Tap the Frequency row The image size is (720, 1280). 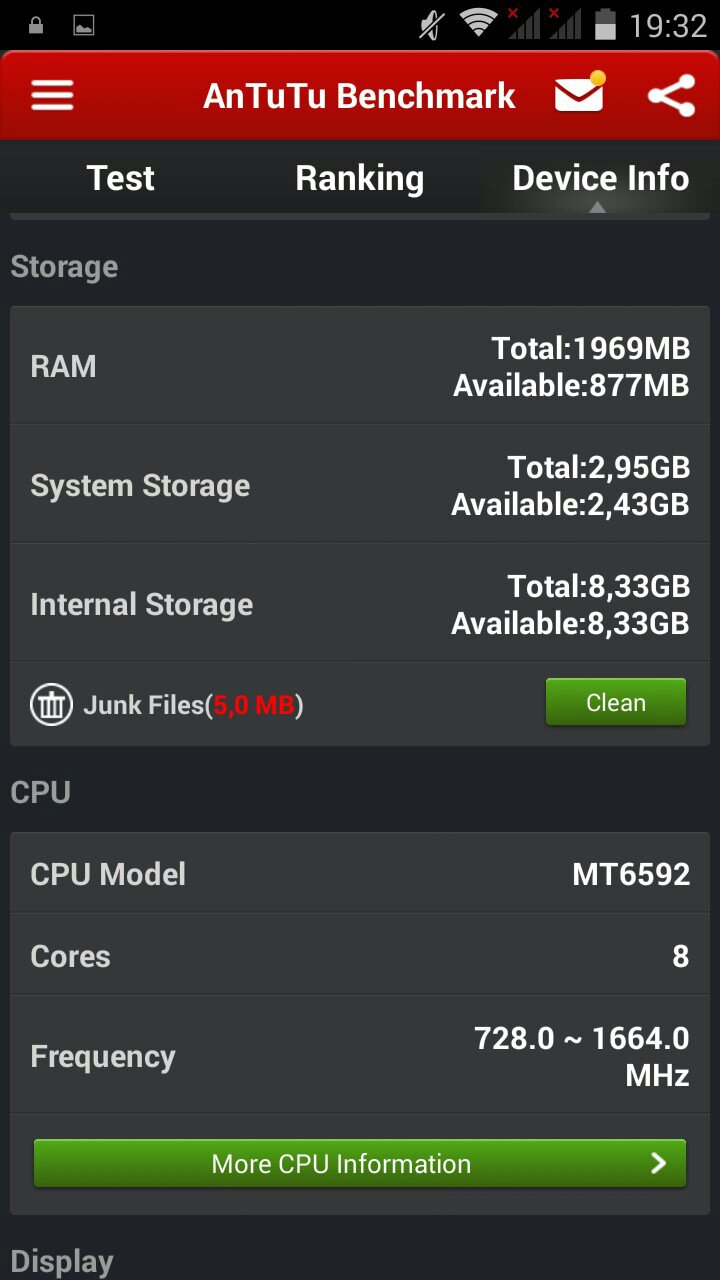(360, 1056)
